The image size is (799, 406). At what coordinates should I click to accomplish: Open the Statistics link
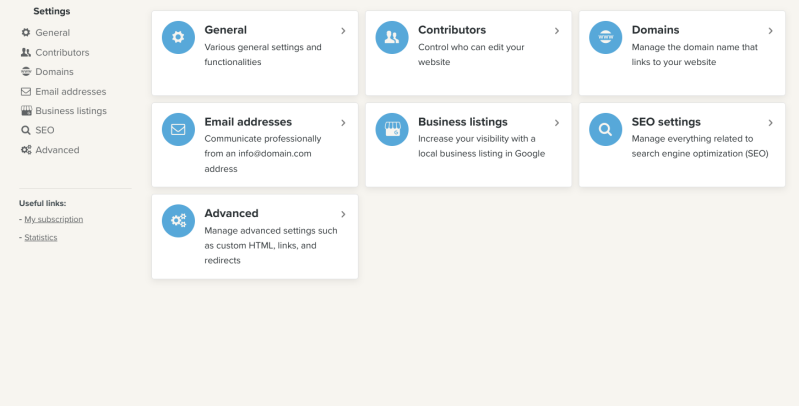[x=41, y=238]
